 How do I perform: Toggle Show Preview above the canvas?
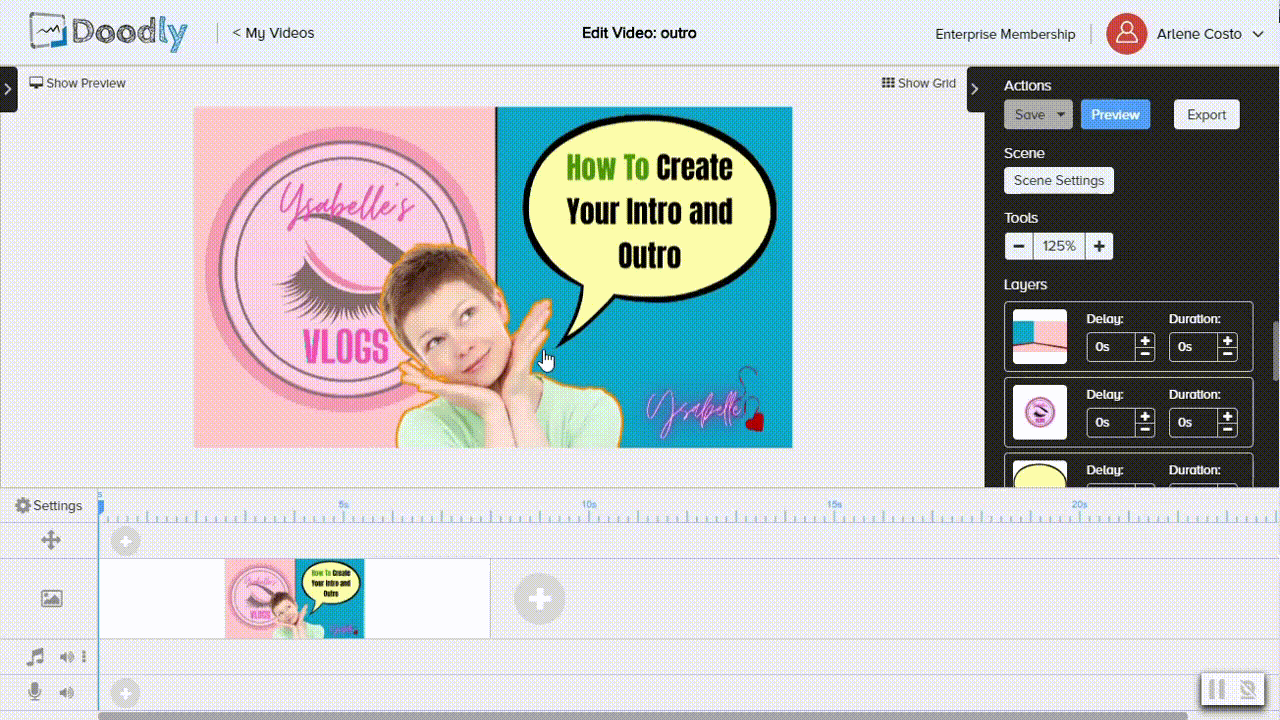(77, 83)
